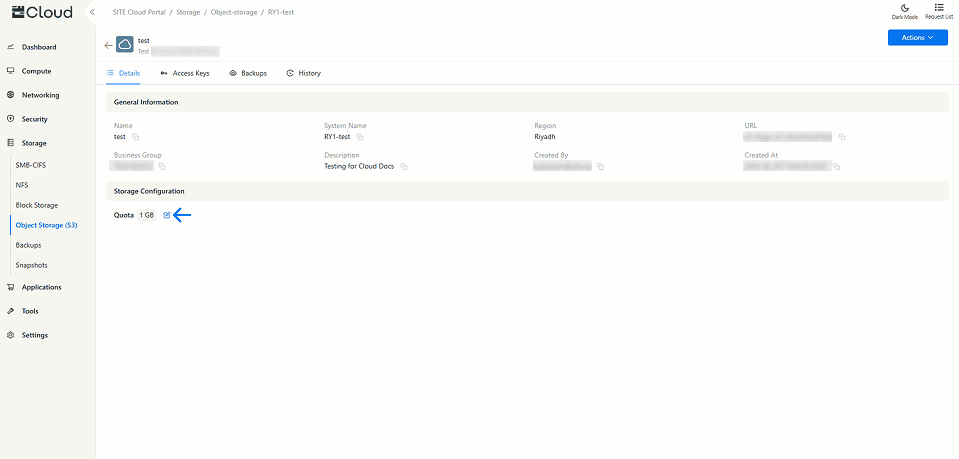Screen dimensions: 959x459
Task: Click the back arrow beside test
Action: [x=108, y=45]
